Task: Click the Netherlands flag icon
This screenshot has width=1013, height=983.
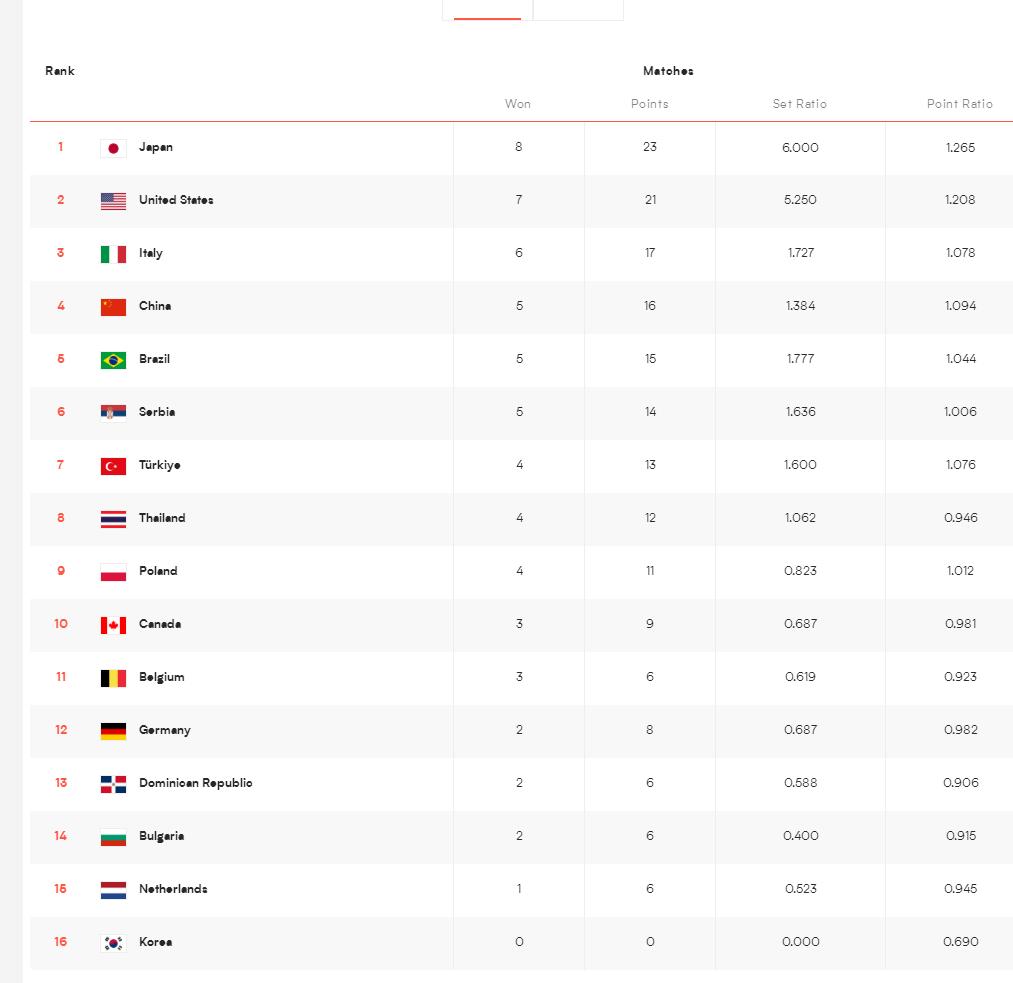Action: 113,890
